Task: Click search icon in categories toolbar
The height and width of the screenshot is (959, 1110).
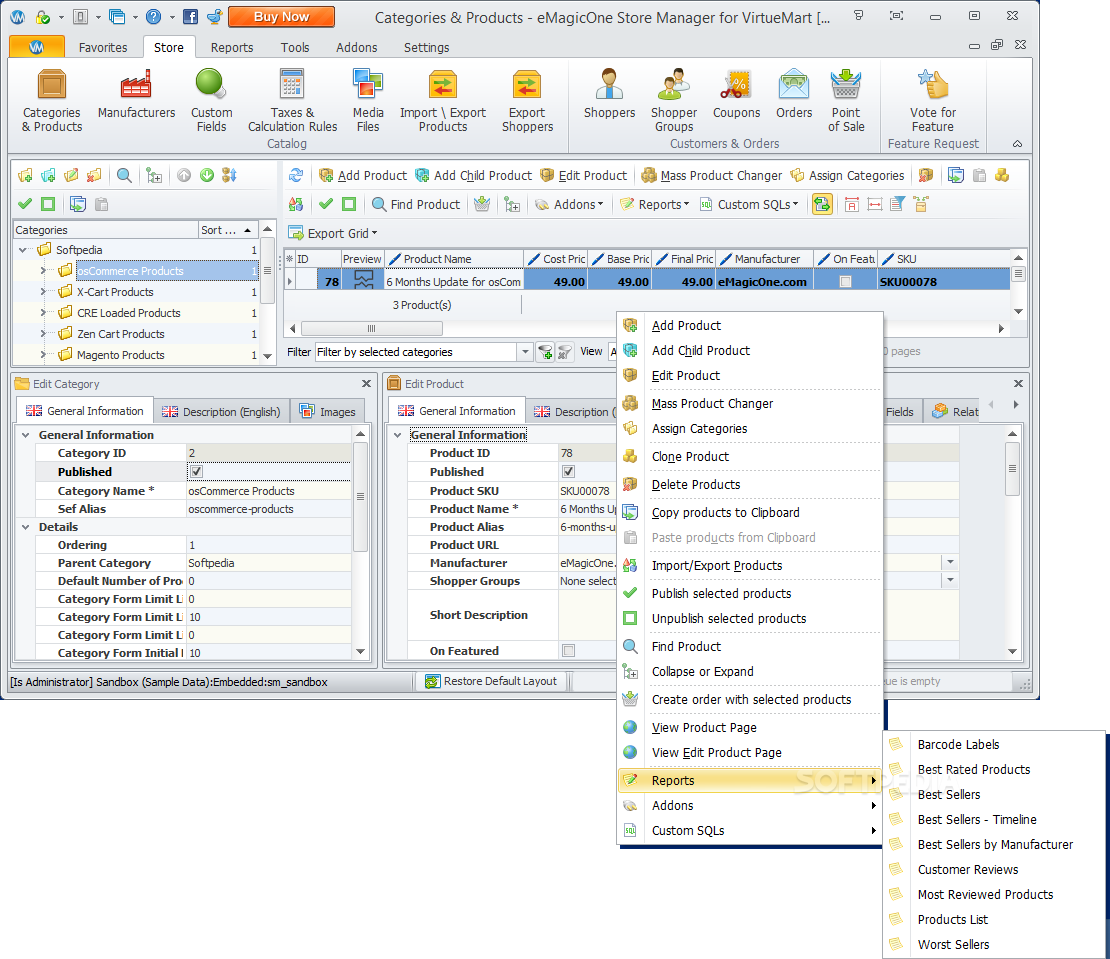Action: [x=124, y=175]
